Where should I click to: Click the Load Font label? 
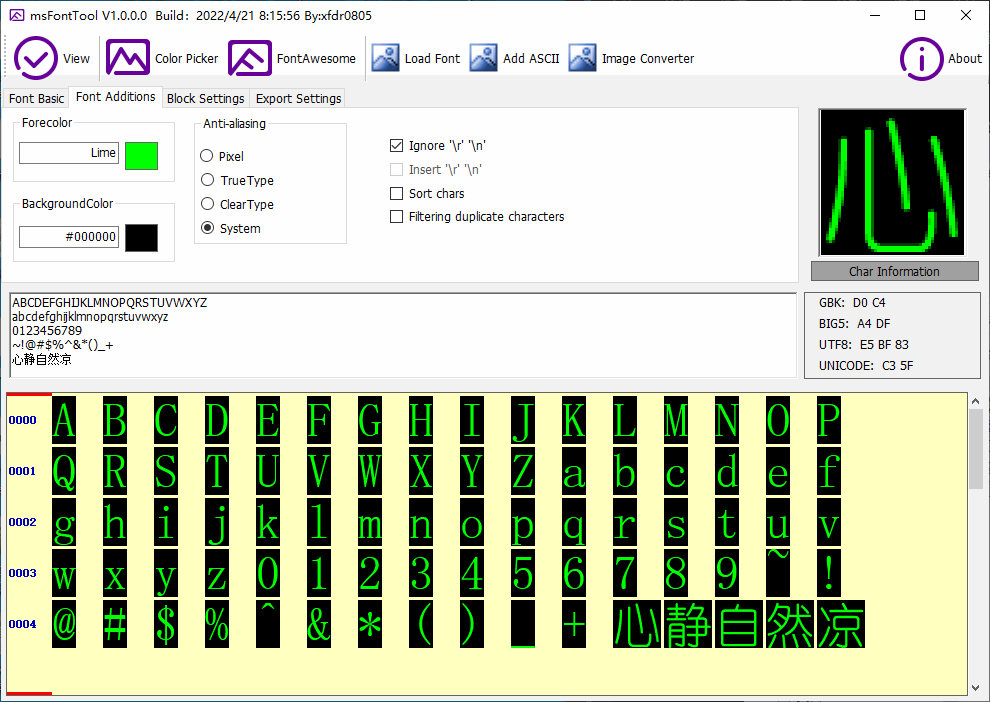click(432, 58)
